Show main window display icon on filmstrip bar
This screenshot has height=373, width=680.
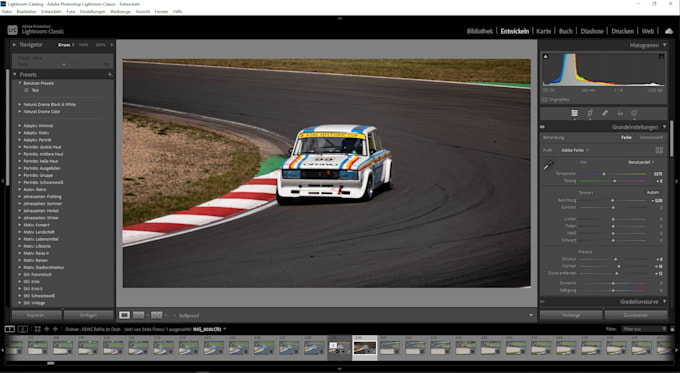(10, 329)
